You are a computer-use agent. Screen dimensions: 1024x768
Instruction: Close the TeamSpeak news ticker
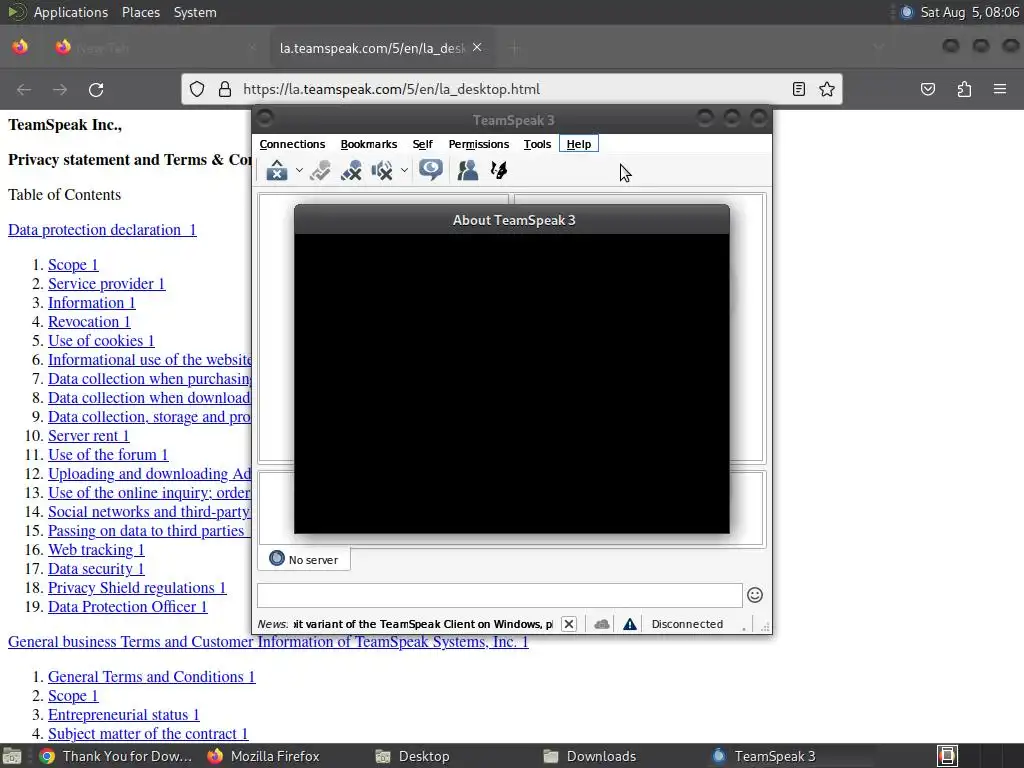[569, 624]
